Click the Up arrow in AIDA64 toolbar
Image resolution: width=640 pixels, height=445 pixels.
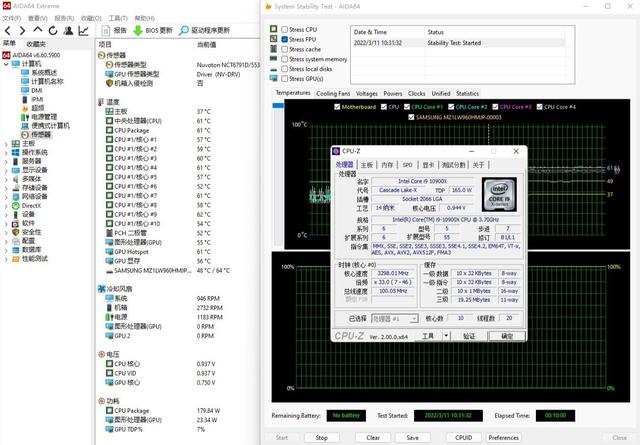tap(38, 30)
